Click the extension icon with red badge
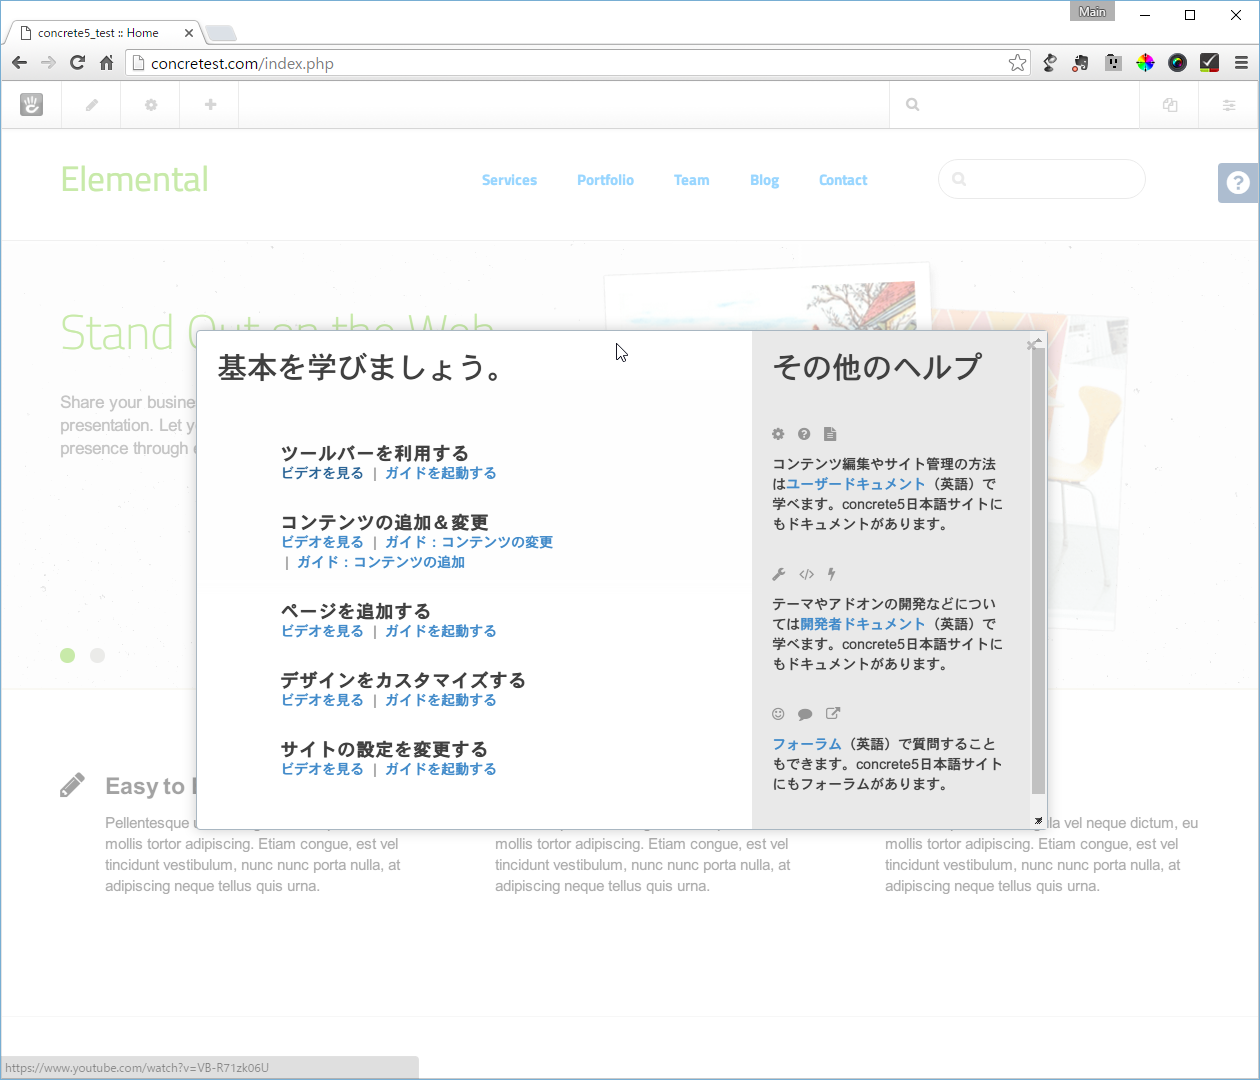The height and width of the screenshot is (1080, 1260). coord(1081,63)
